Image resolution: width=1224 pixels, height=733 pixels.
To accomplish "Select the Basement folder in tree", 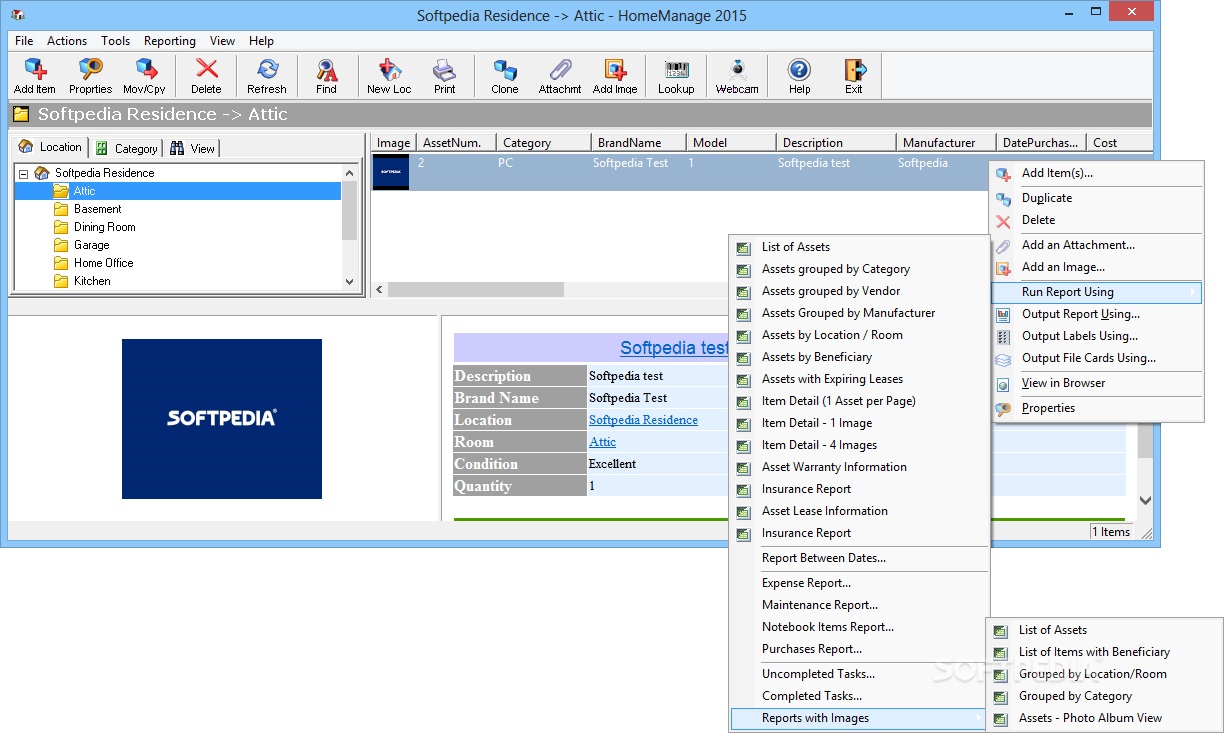I will click(97, 209).
